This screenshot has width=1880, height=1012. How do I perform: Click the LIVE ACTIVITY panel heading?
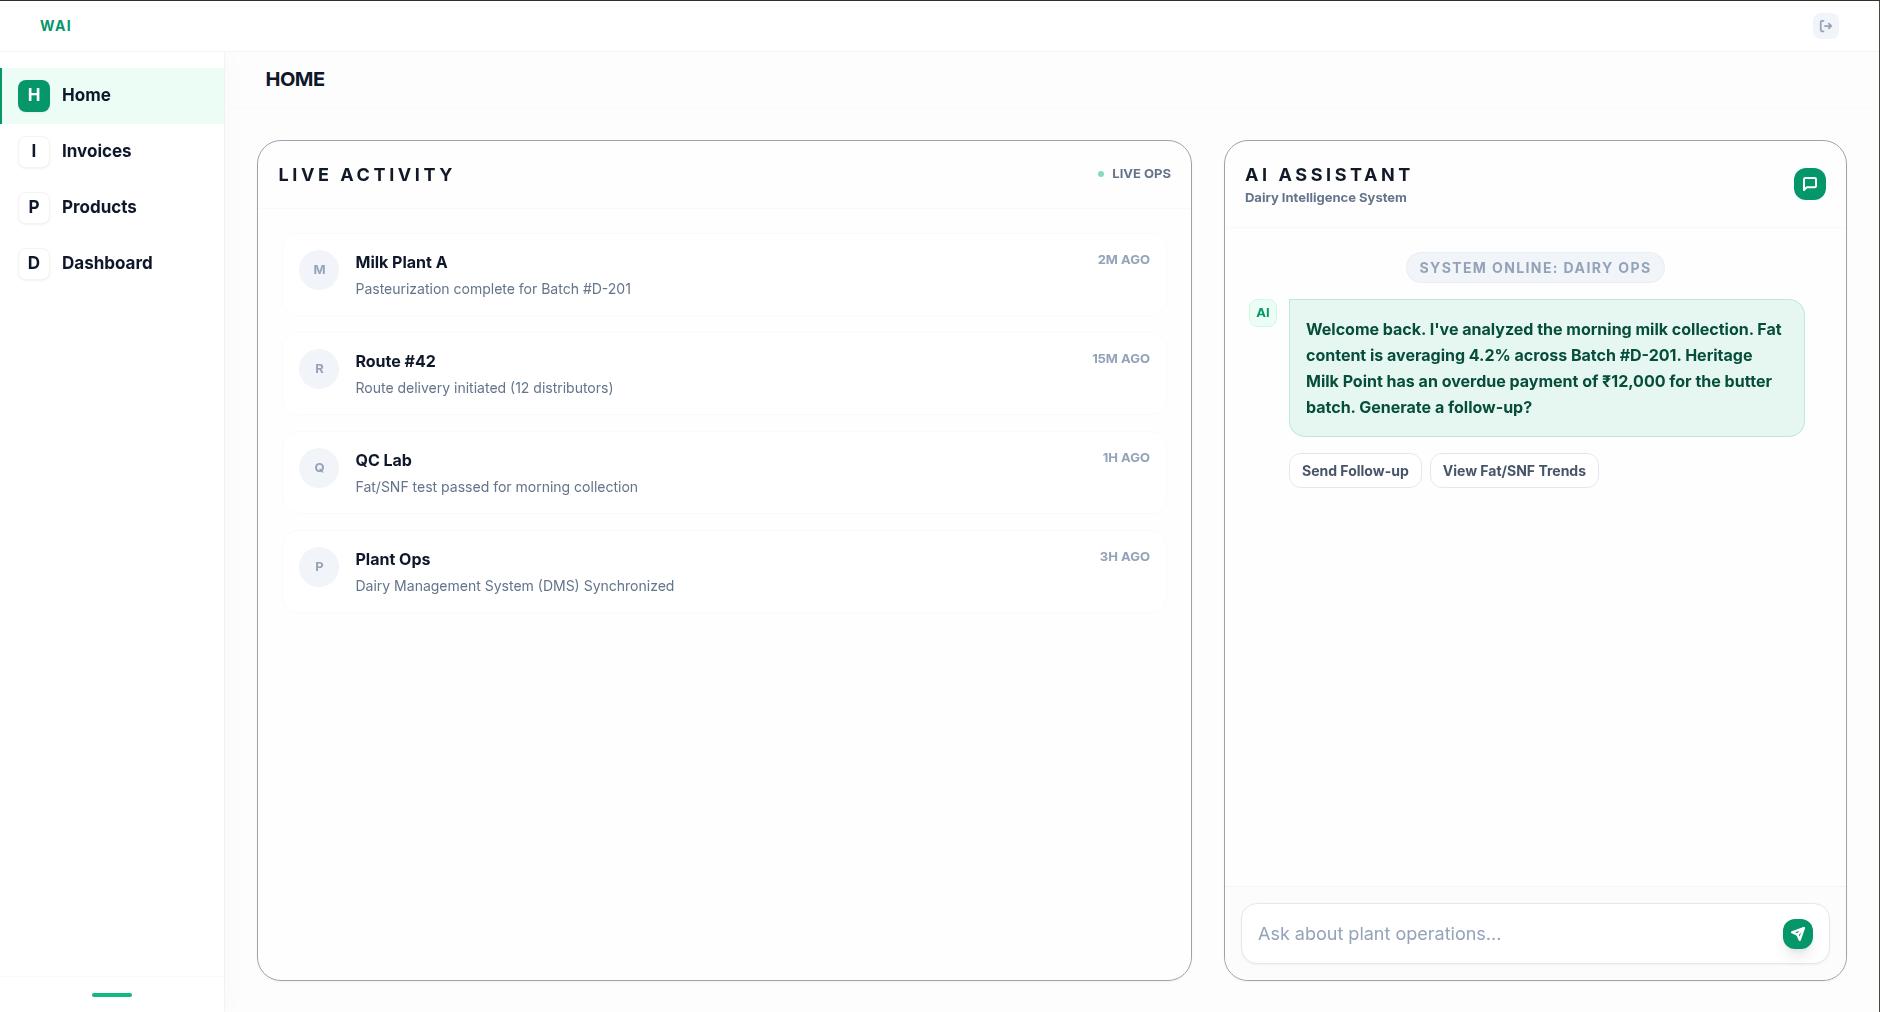pyautogui.click(x=366, y=175)
